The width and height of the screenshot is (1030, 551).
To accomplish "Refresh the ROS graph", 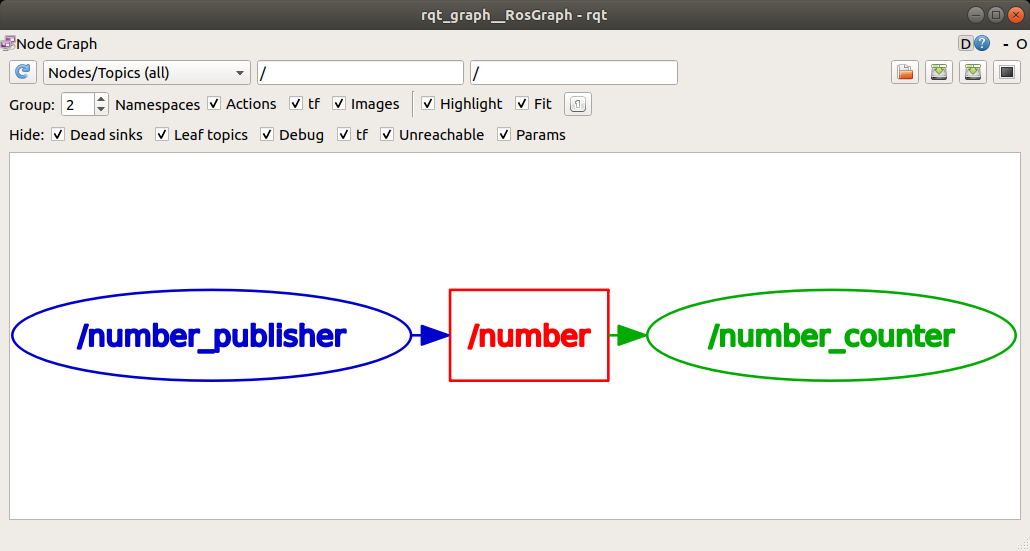I will click(x=23, y=72).
